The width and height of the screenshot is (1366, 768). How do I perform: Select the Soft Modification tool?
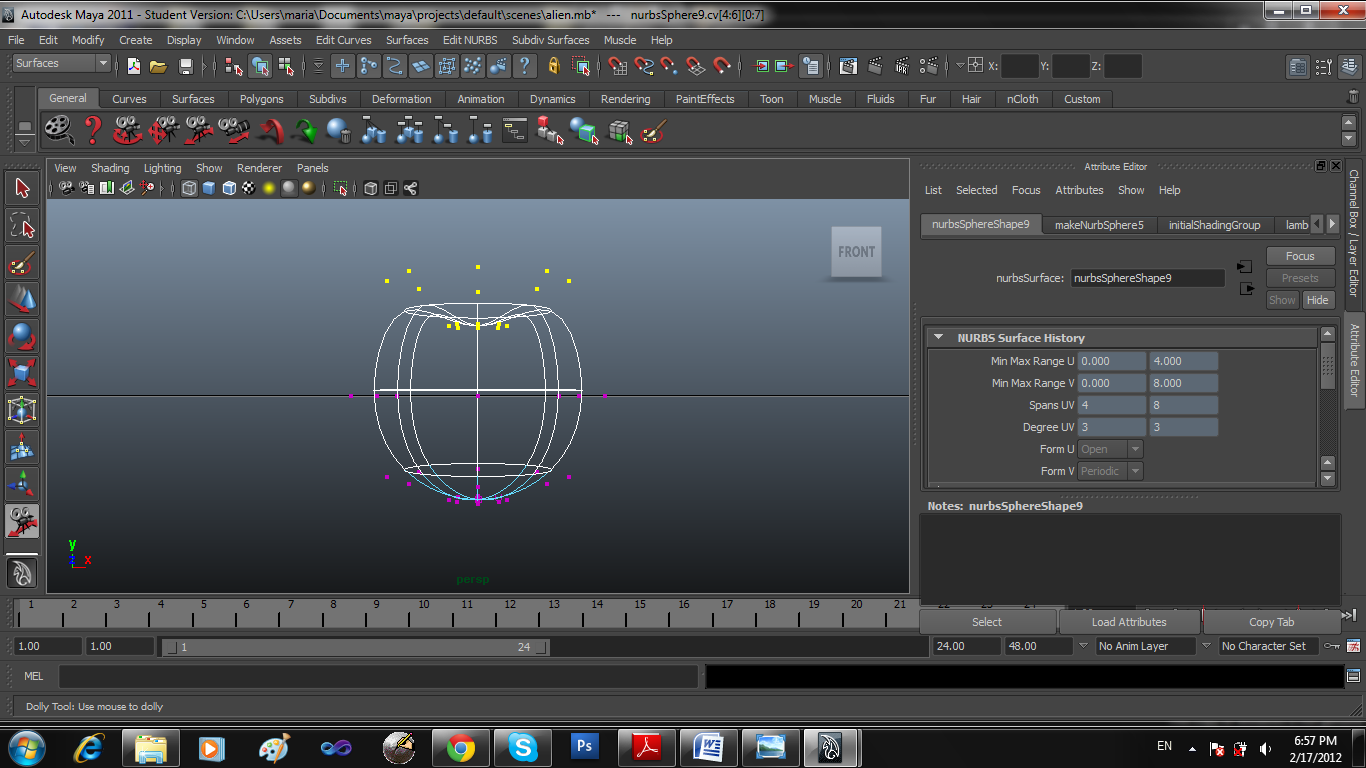(22, 447)
